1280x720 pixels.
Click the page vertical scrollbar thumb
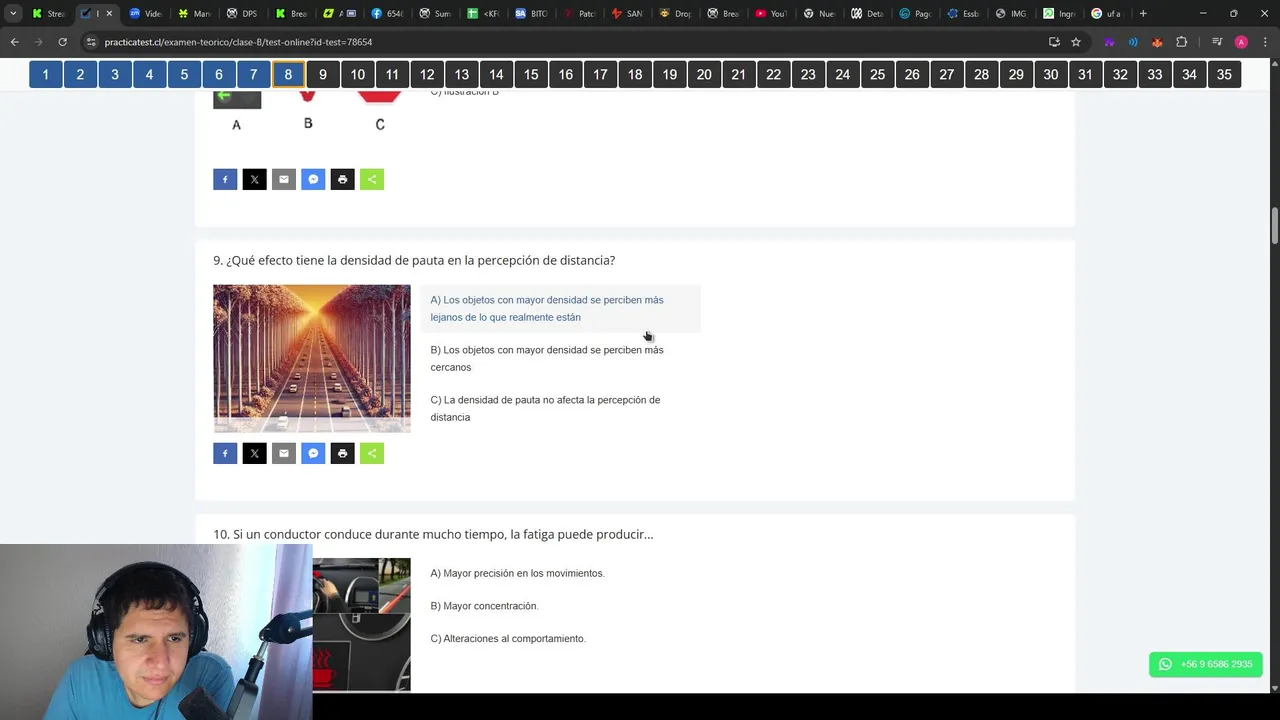point(1274,225)
